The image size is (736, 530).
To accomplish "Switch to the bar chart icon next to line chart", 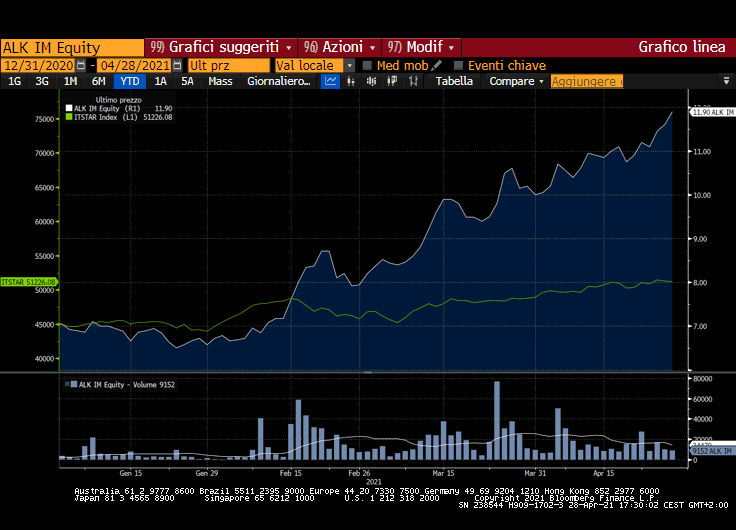I will [350, 81].
